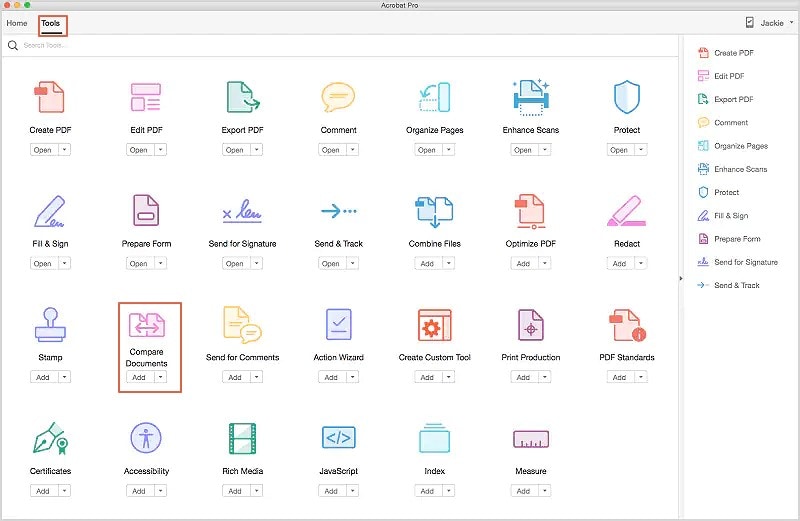The image size is (800, 521).
Task: Expand the dropdown arrow under Redact
Action: coord(641,264)
